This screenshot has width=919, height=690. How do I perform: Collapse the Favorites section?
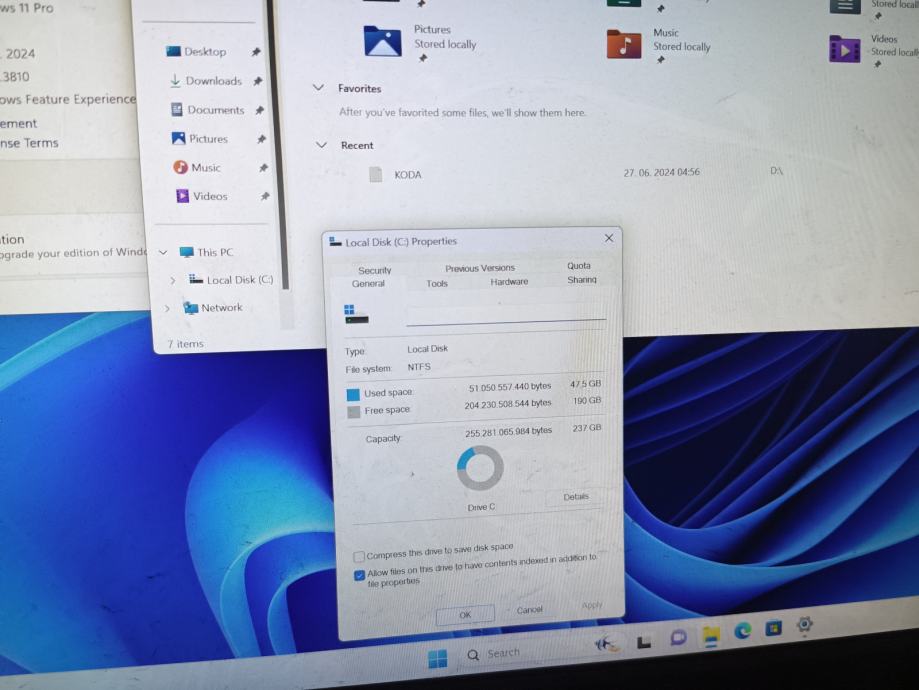click(319, 88)
